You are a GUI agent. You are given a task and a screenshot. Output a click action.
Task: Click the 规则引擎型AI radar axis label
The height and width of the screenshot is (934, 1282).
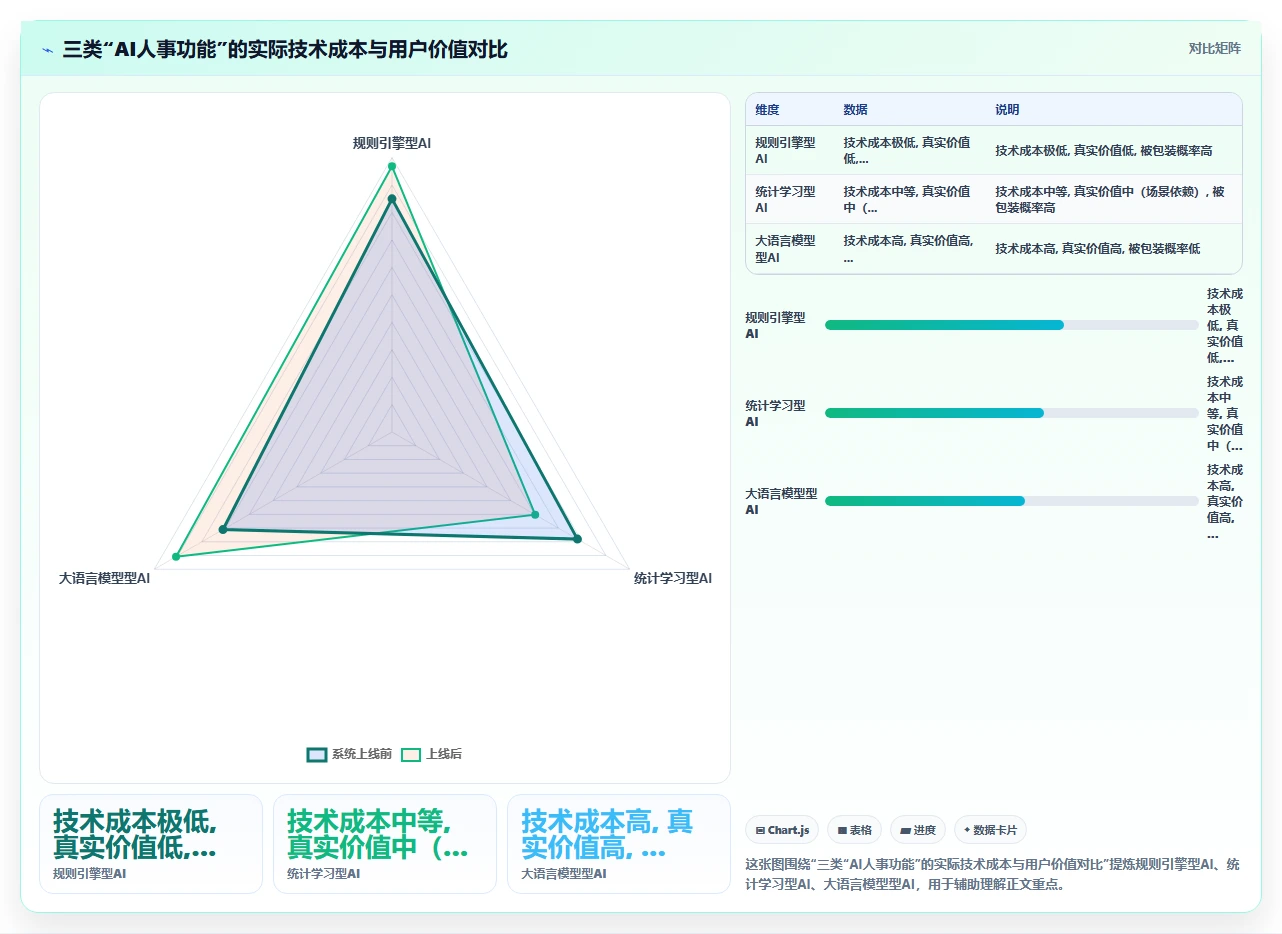pos(392,143)
